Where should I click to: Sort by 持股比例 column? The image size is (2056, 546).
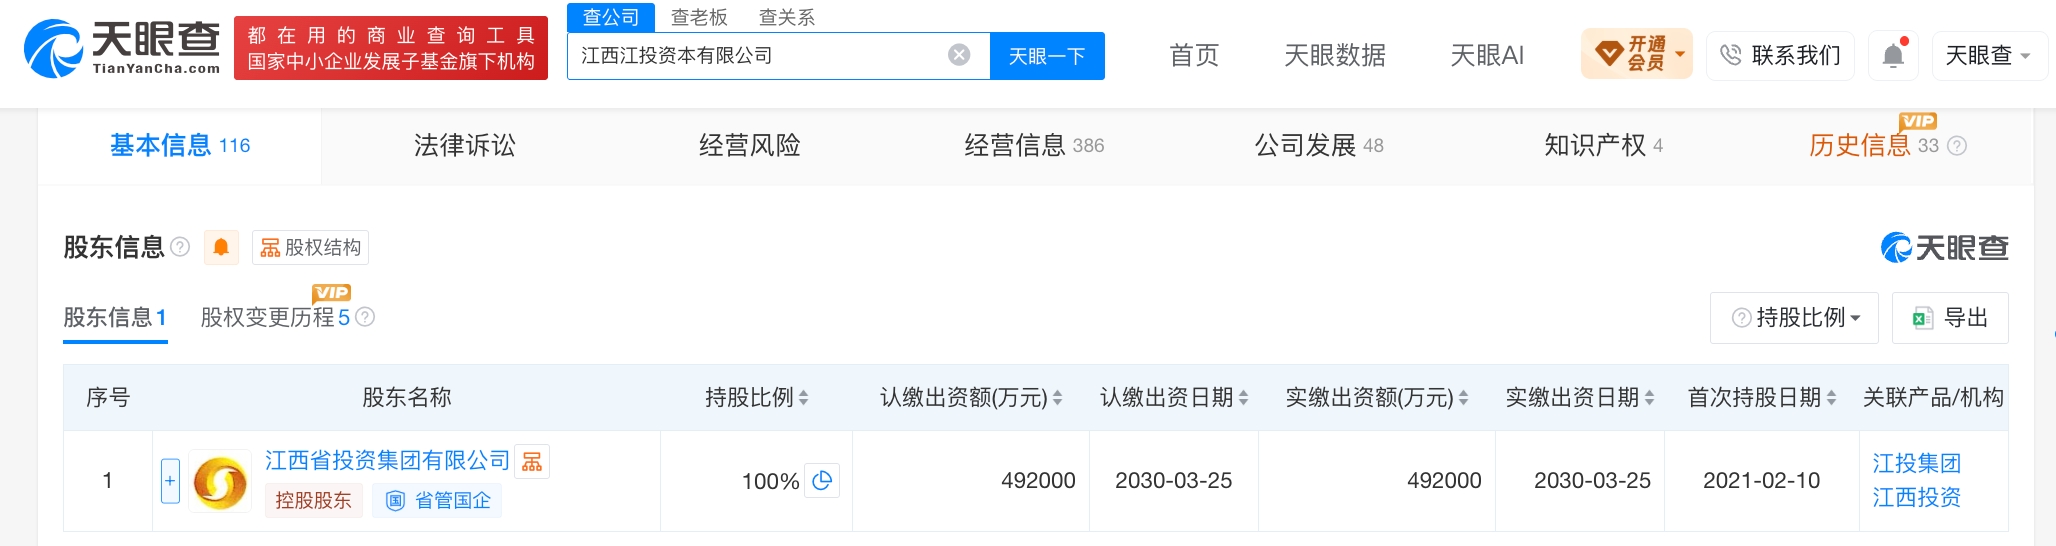pyautogui.click(x=803, y=398)
